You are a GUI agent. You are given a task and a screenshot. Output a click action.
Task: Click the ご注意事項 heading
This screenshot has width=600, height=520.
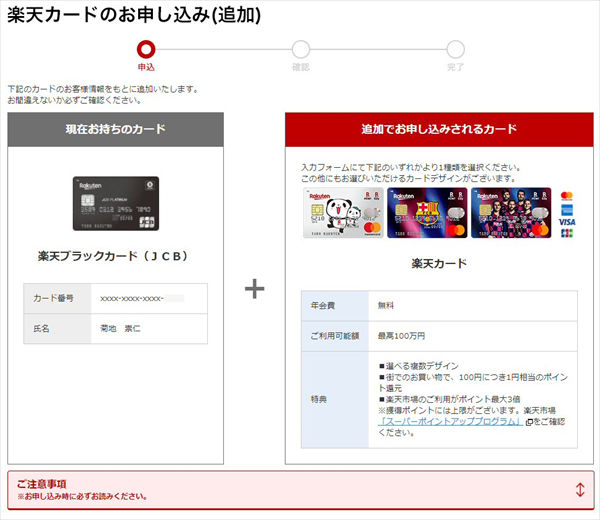(41, 484)
